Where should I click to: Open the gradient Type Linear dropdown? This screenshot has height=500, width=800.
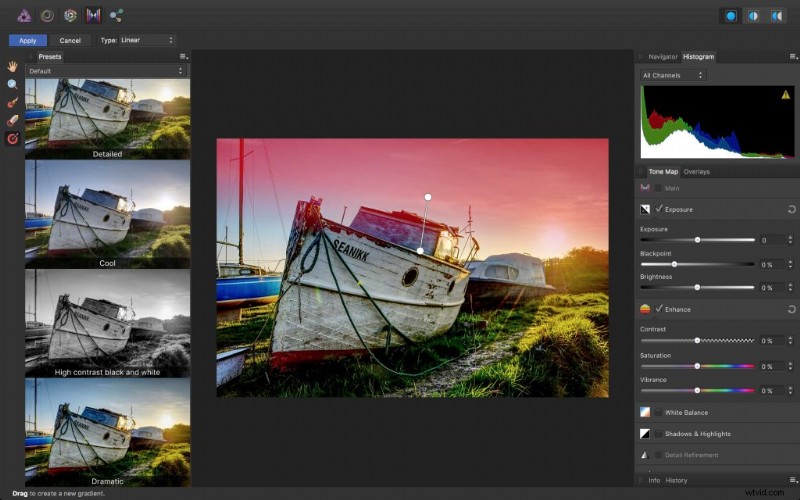pyautogui.click(x=147, y=40)
